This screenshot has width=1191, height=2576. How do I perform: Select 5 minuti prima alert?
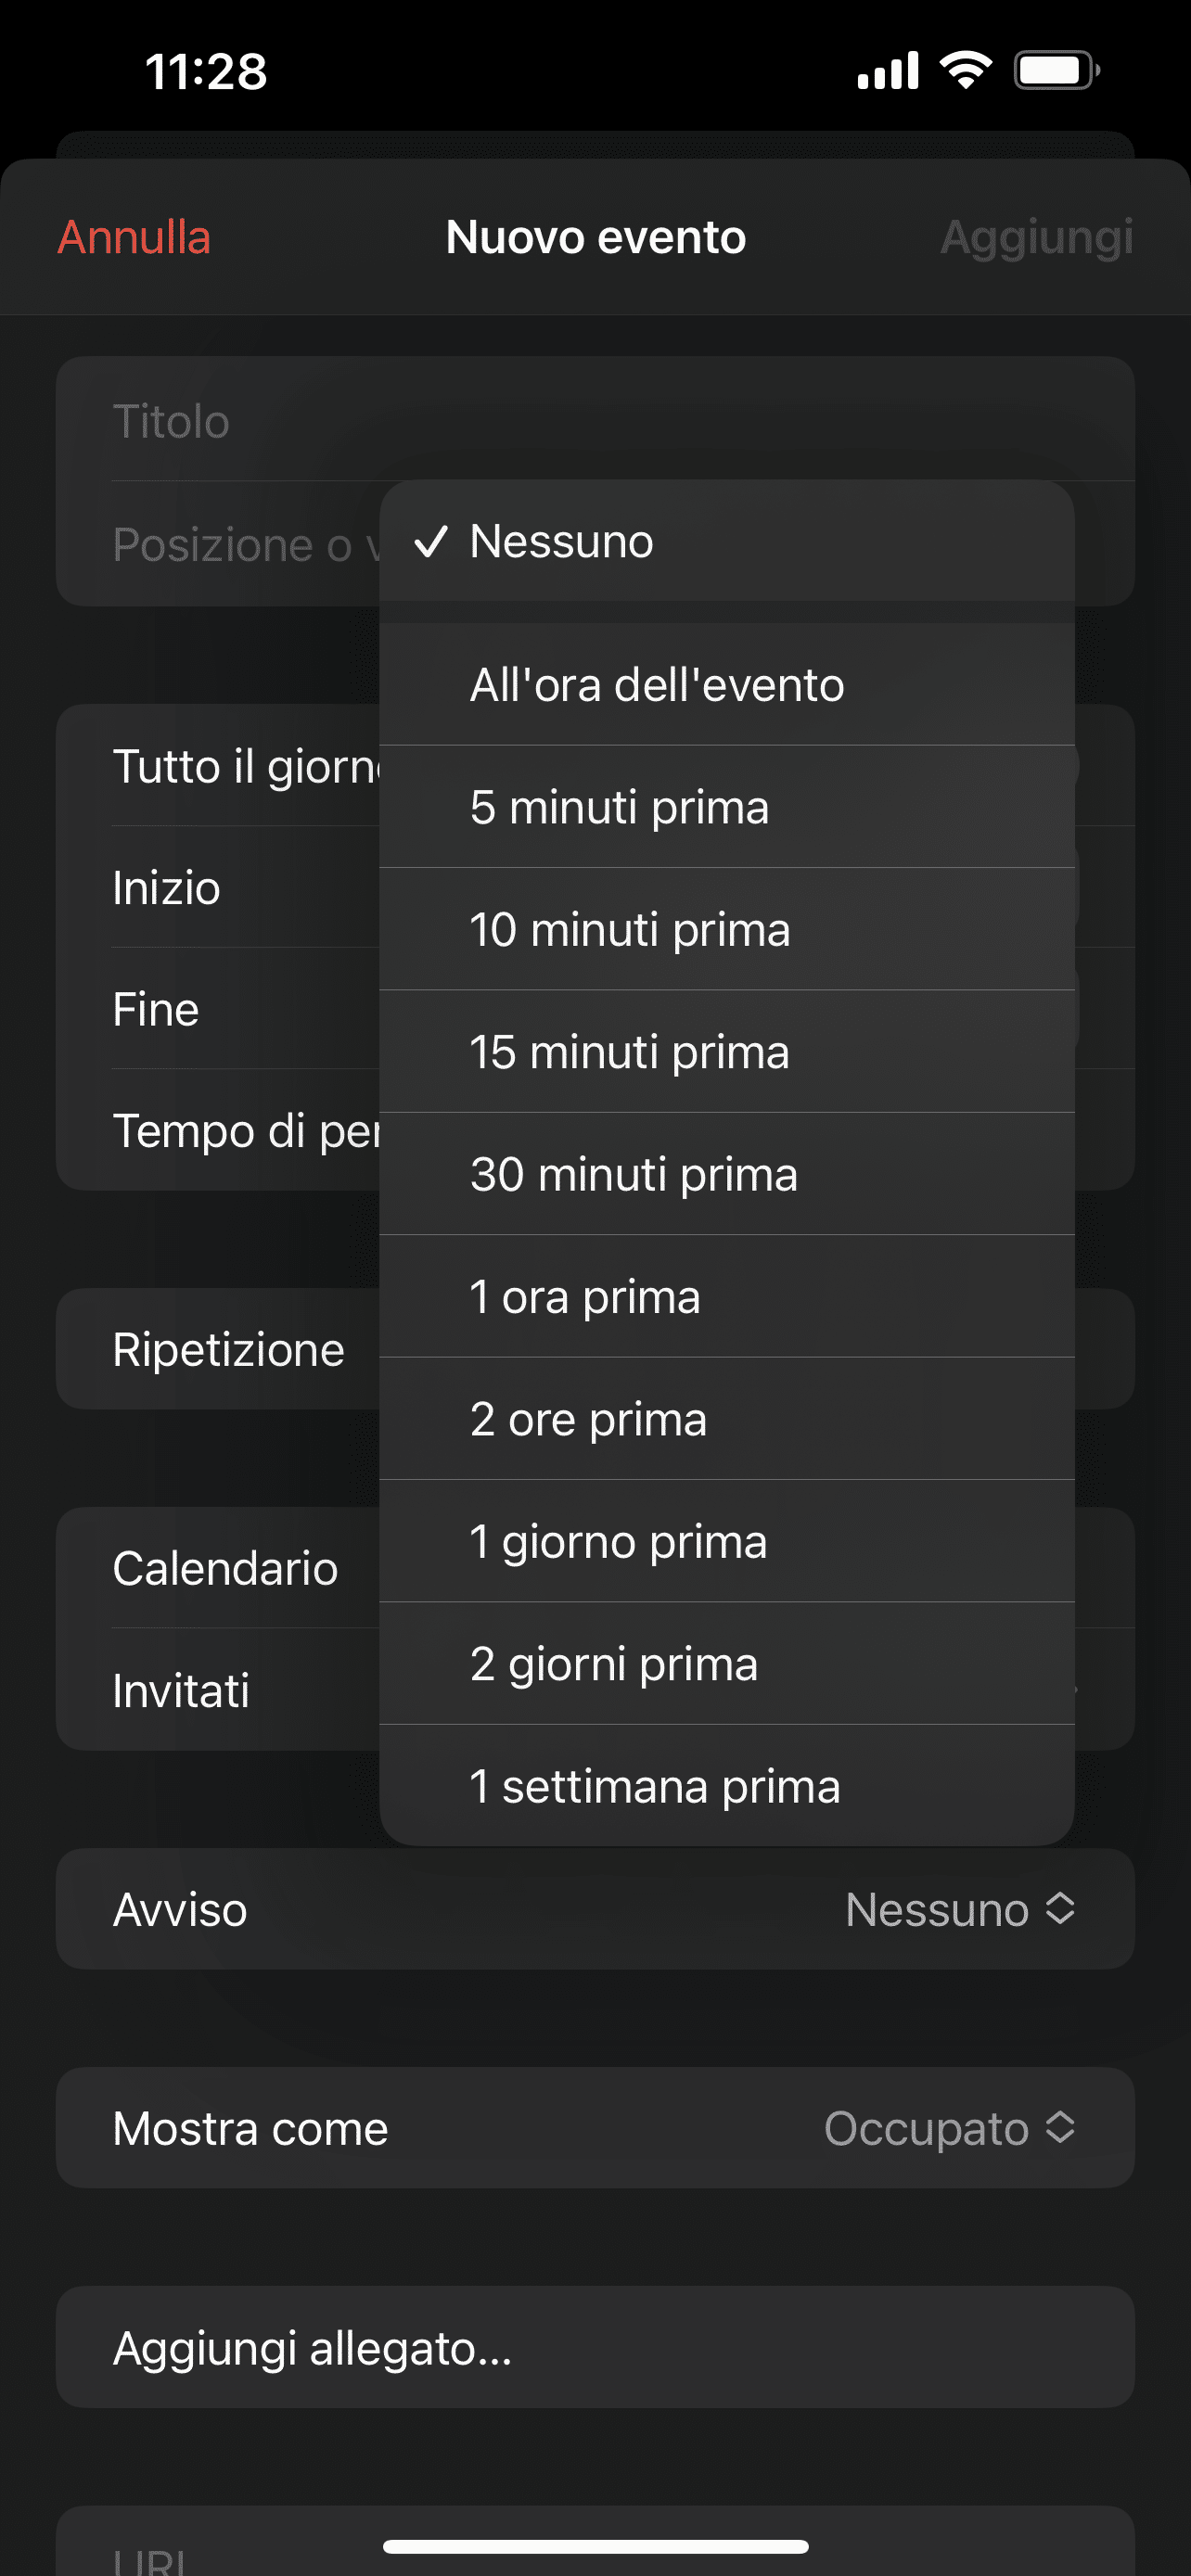click(726, 807)
